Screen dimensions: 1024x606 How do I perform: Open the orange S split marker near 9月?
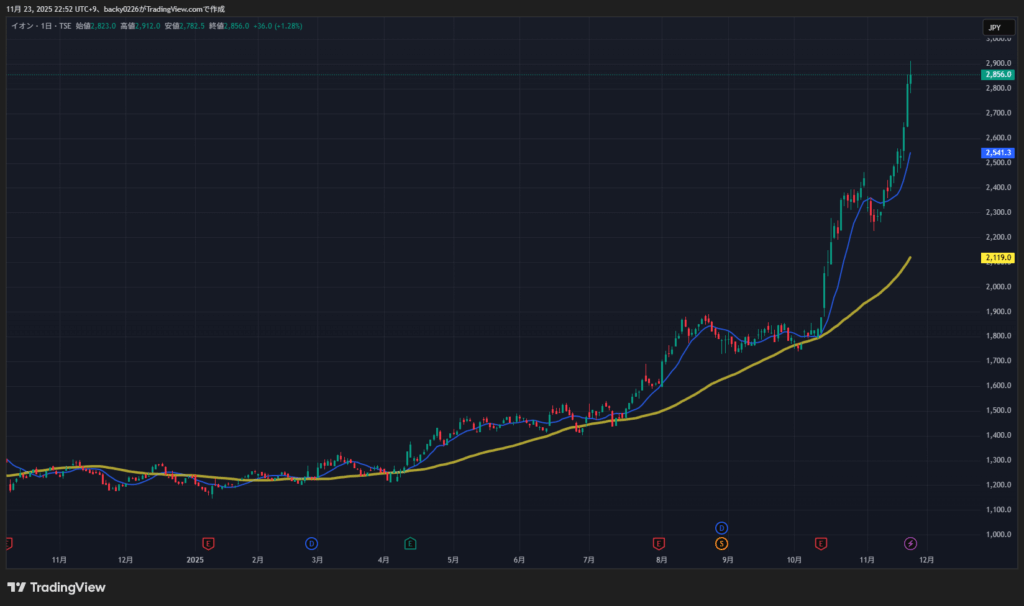click(722, 543)
